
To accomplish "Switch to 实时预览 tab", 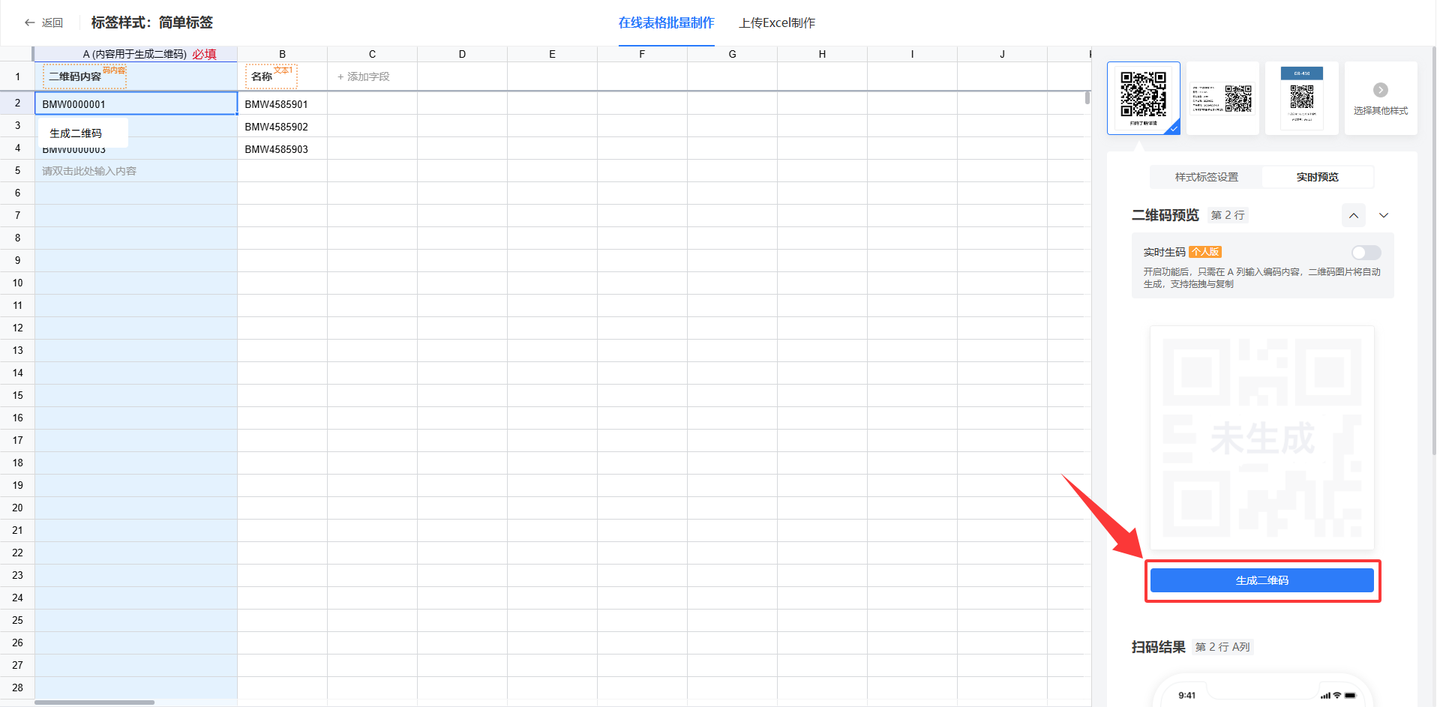I will (x=1317, y=177).
